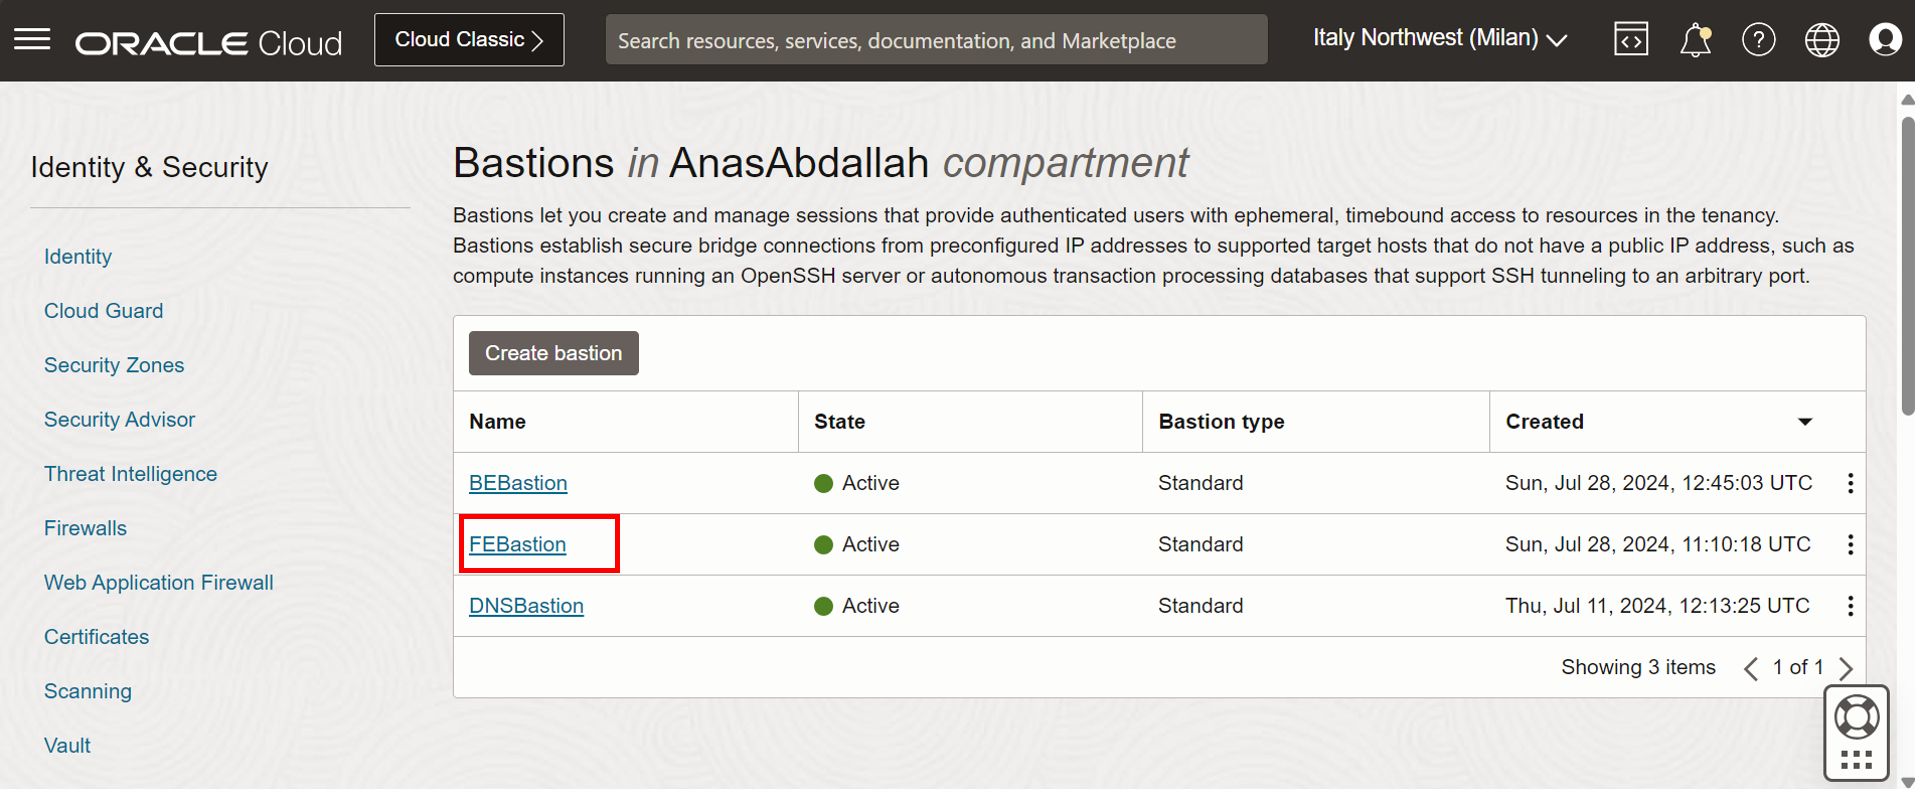Viewport: 1915px width, 789px height.
Task: Open the Cloud Shell developer tools icon
Action: (x=1631, y=40)
